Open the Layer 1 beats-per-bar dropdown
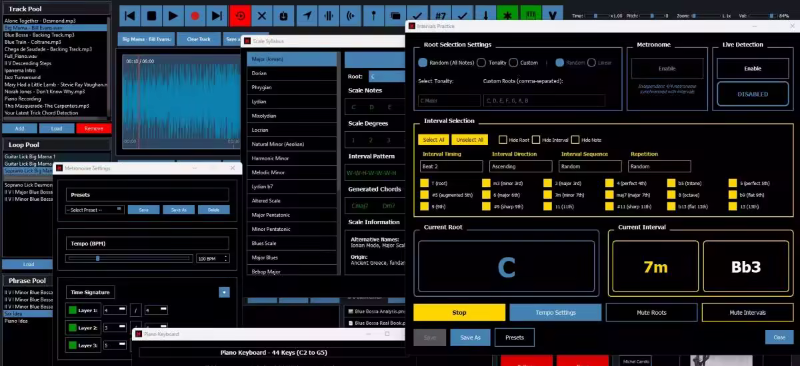 tap(115, 310)
